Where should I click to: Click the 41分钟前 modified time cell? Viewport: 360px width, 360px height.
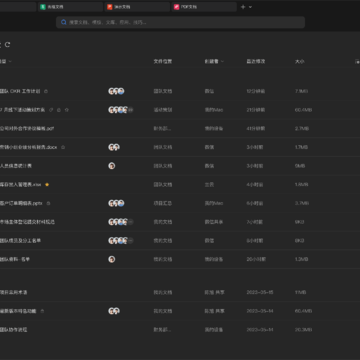point(256,128)
